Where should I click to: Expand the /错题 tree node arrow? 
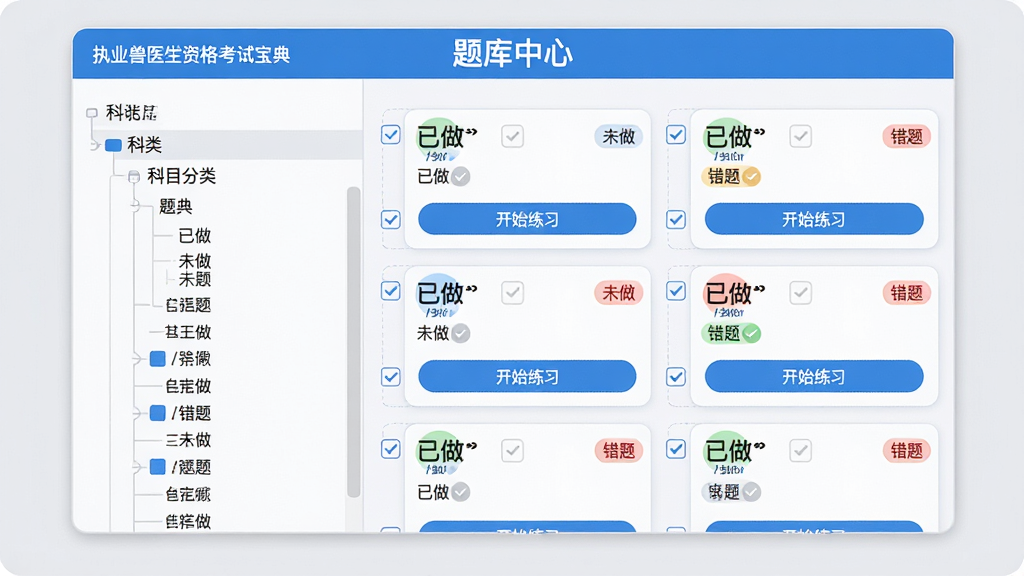(x=136, y=413)
